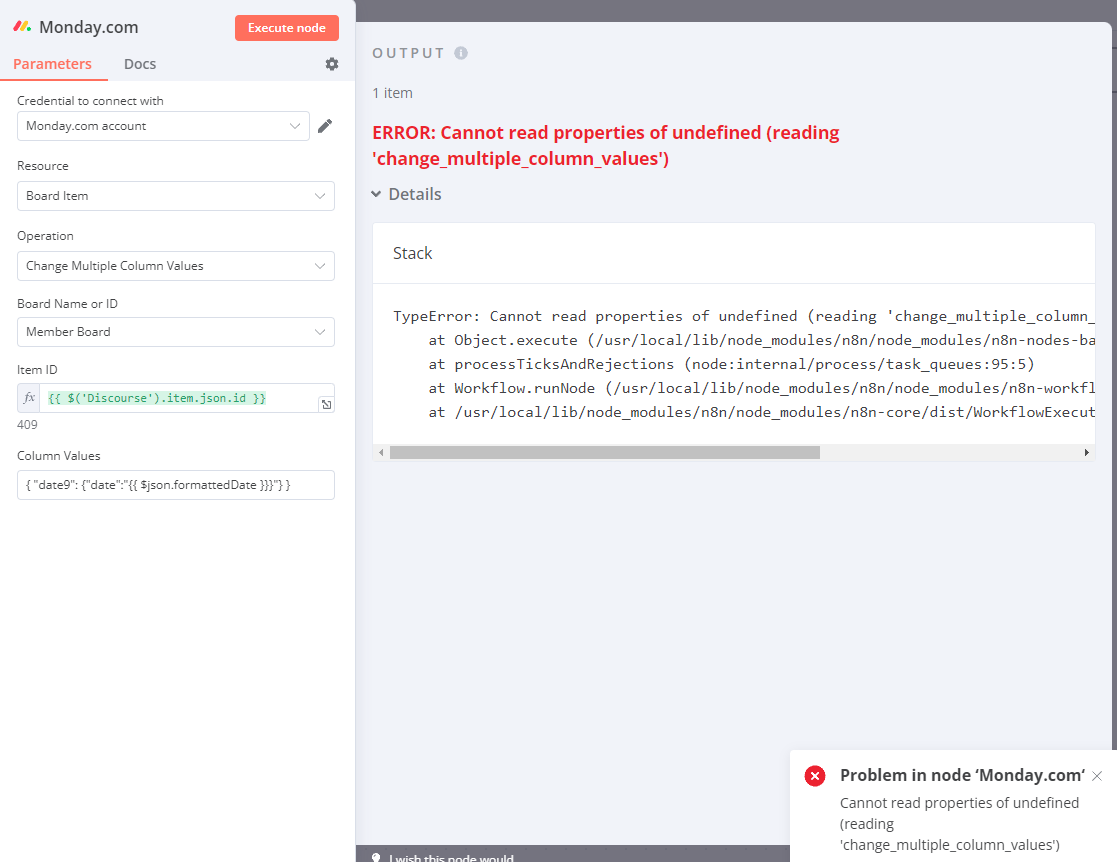Click the Monday.com logo icon
This screenshot has height=862, width=1117.
(x=21, y=26)
